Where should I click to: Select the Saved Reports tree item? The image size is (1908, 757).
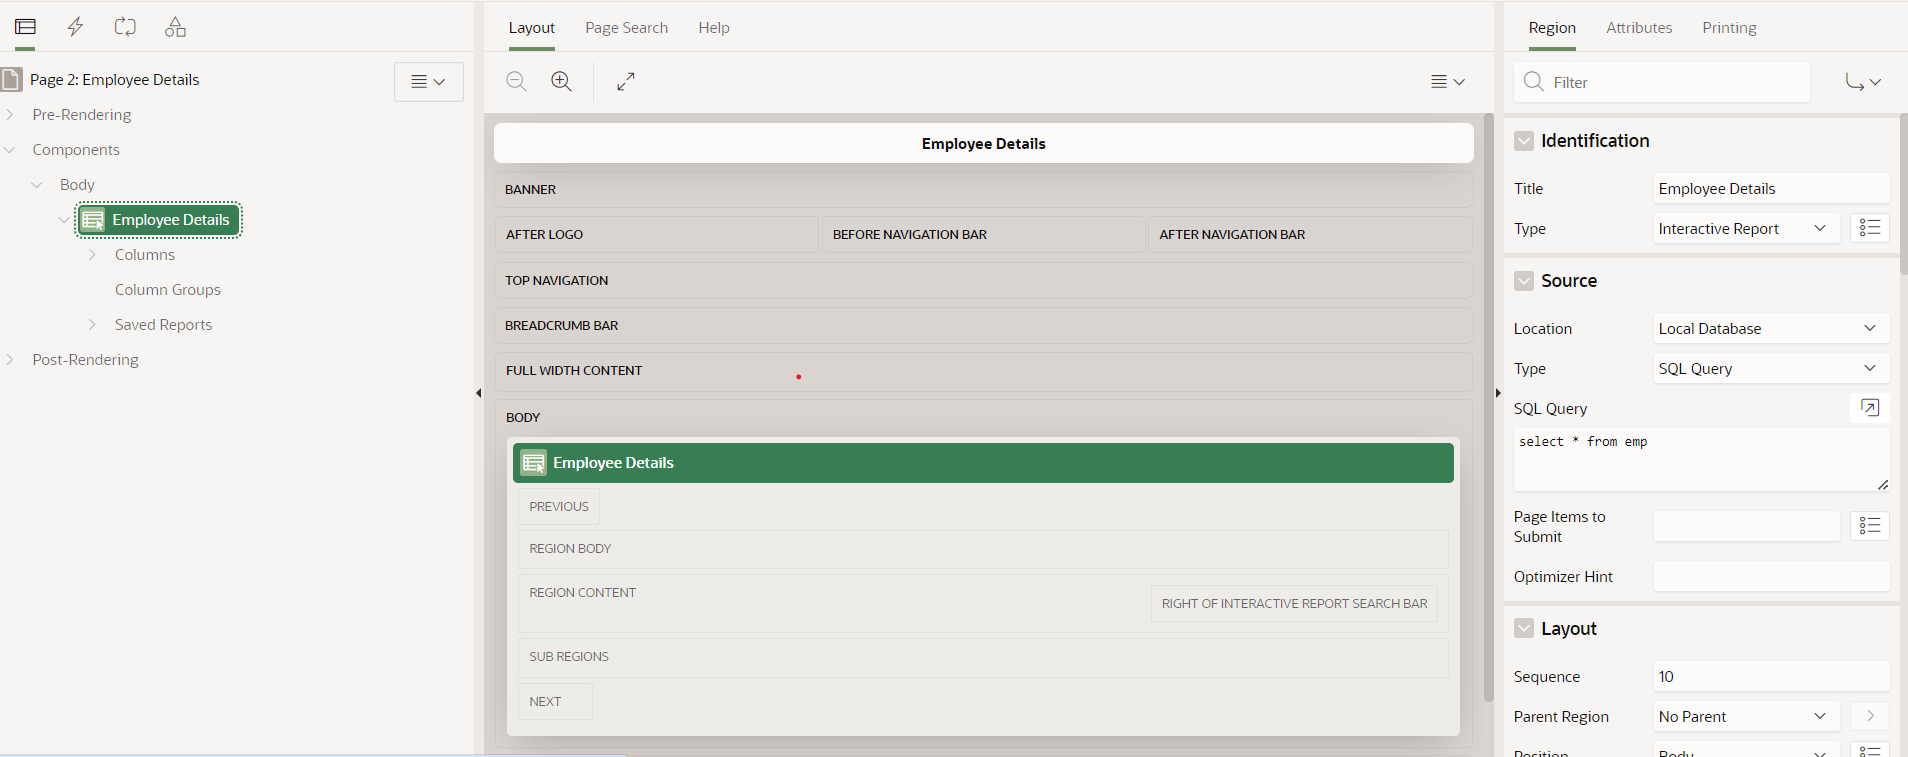click(x=163, y=325)
